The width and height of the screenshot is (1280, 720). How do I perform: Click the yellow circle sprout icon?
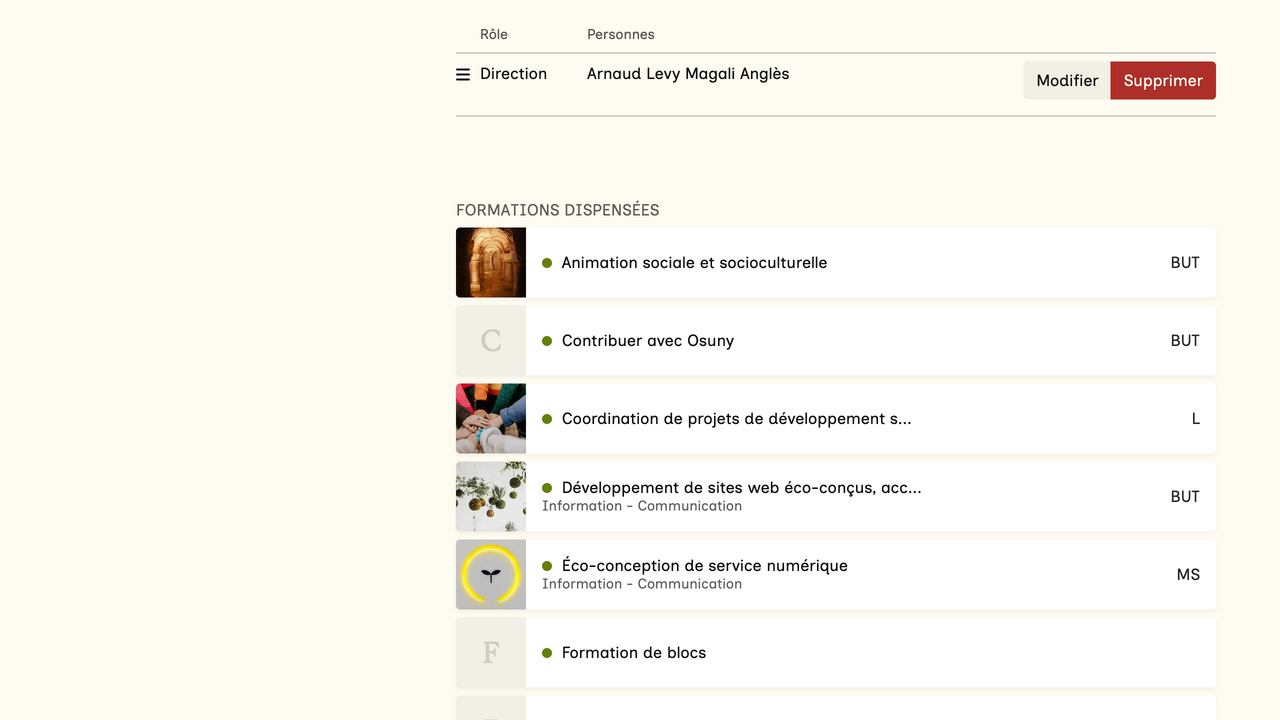click(x=491, y=575)
